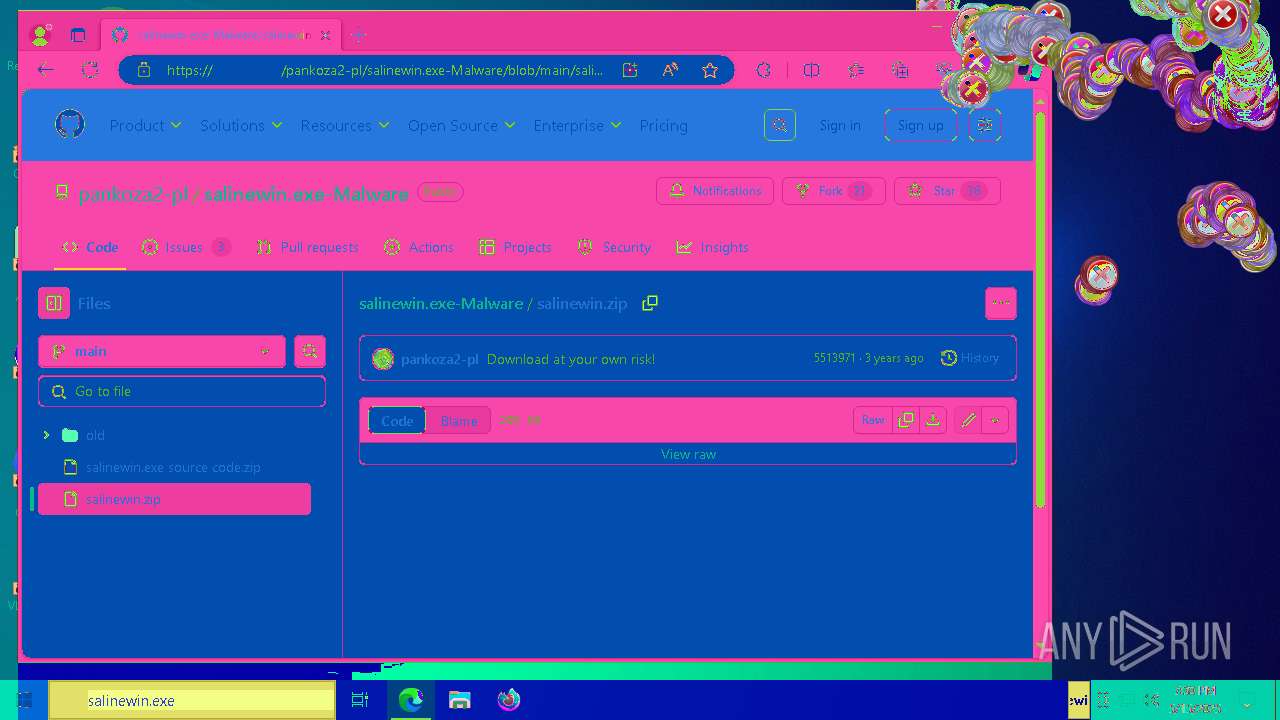Expand the Solutions menu
The image size is (1280, 720).
pos(241,125)
